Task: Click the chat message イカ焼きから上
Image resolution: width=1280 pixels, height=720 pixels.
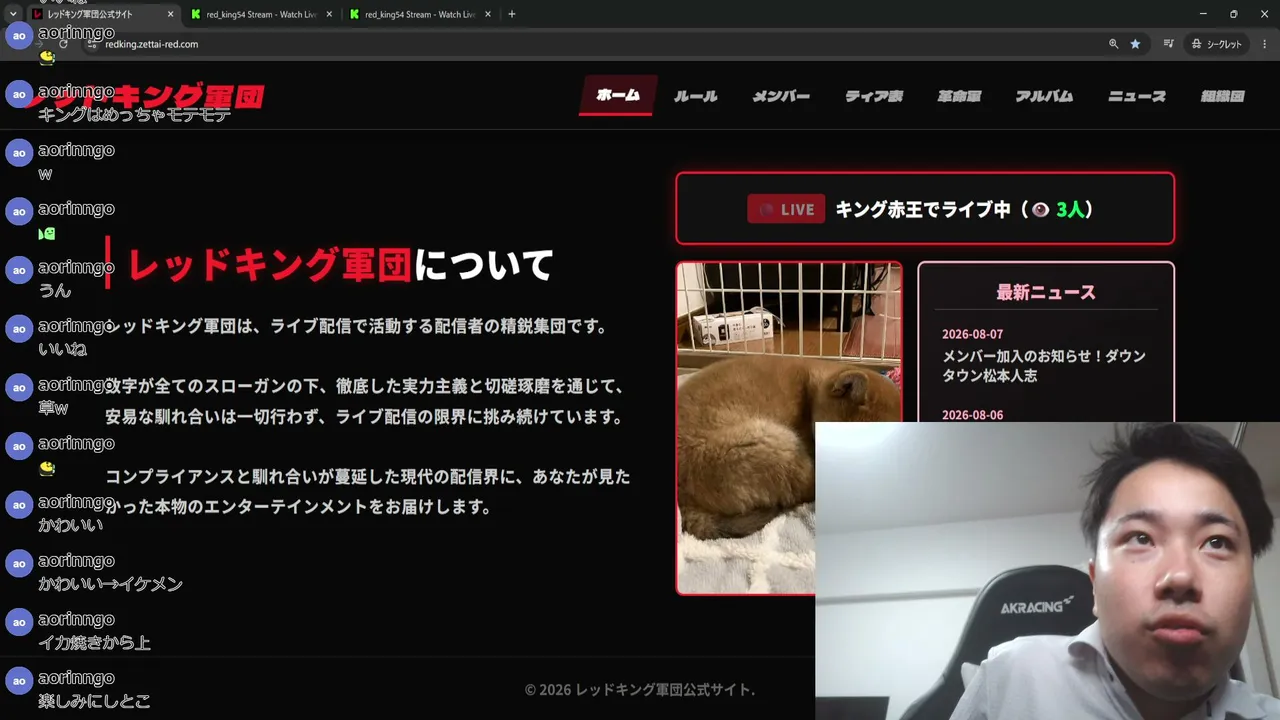Action: tap(94, 643)
